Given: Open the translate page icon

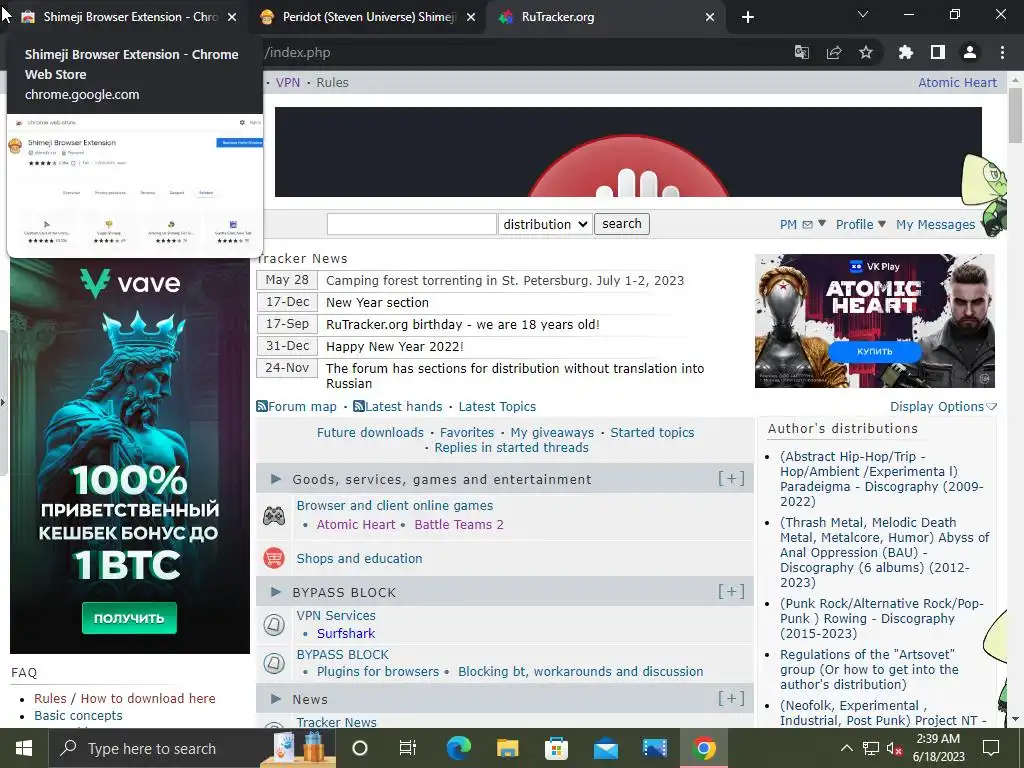Looking at the screenshot, I should 801,52.
